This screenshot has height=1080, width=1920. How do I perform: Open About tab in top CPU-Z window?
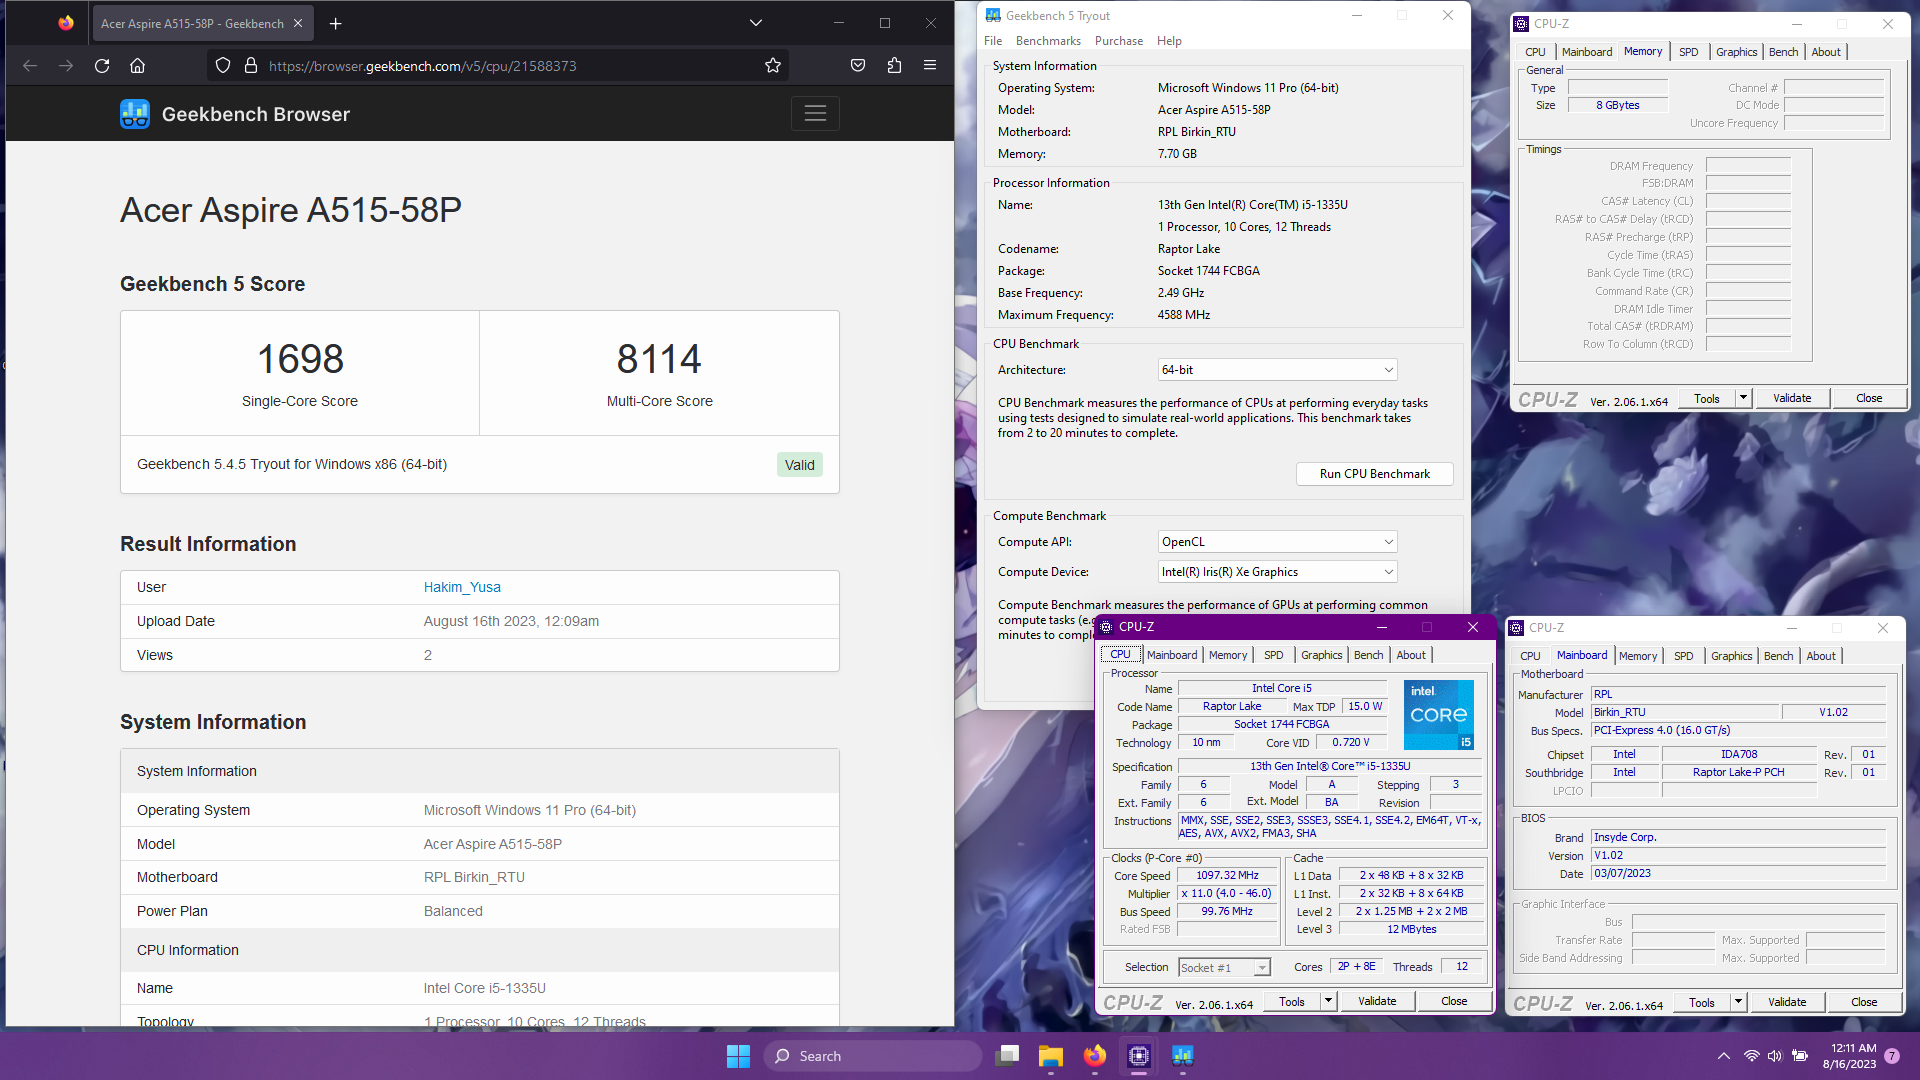coord(1826,52)
